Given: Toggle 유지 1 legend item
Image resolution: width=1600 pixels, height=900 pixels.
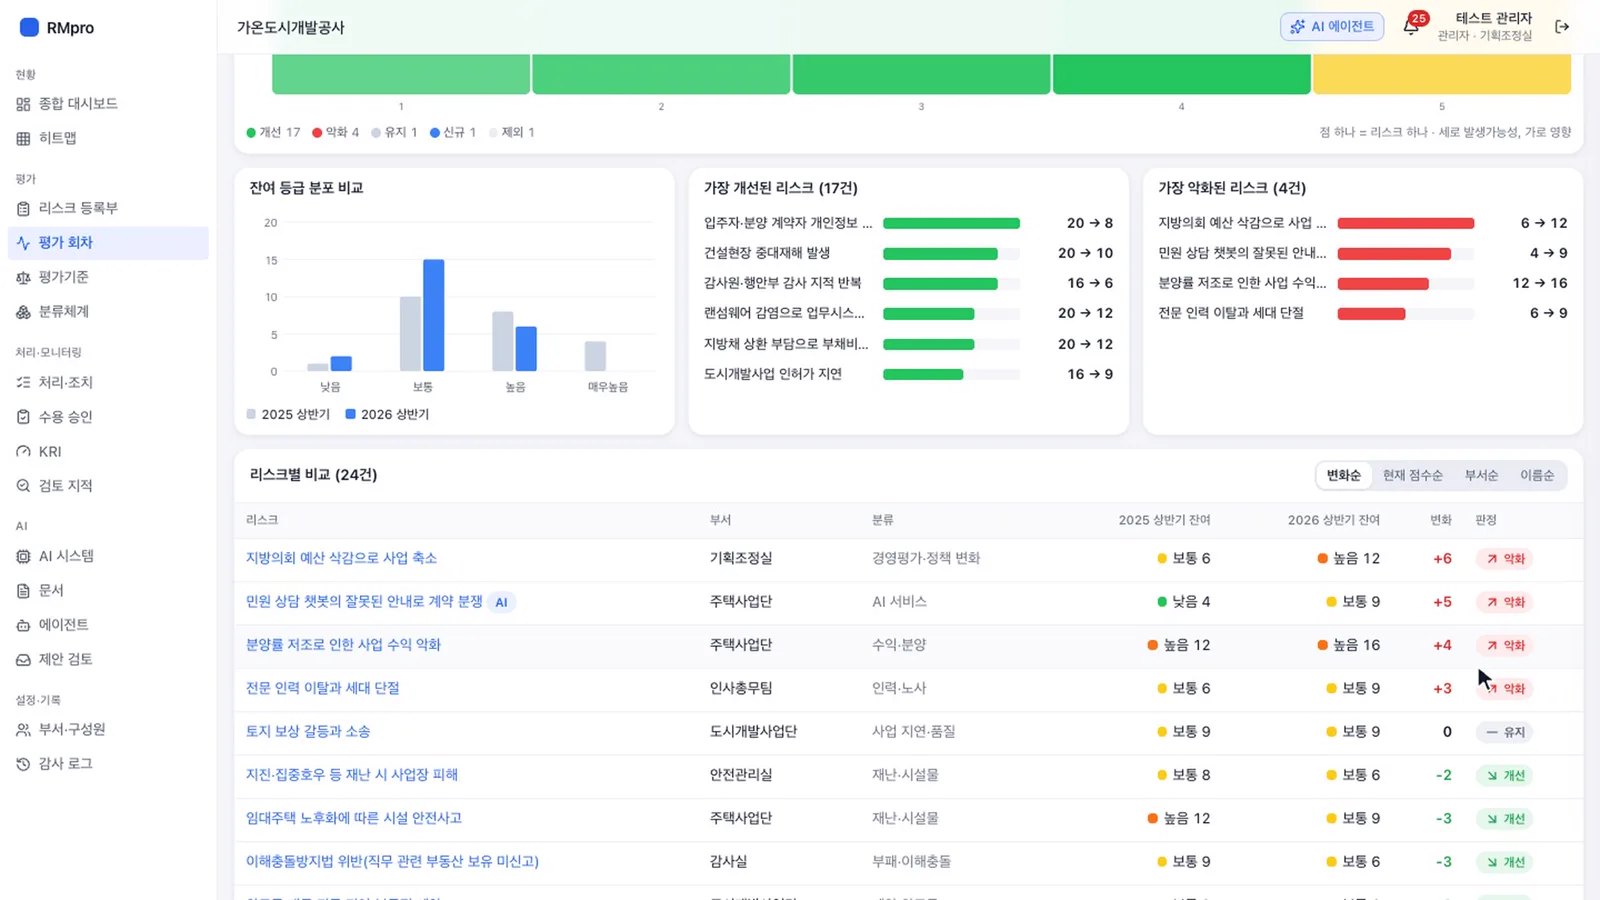Looking at the screenshot, I should [x=394, y=132].
